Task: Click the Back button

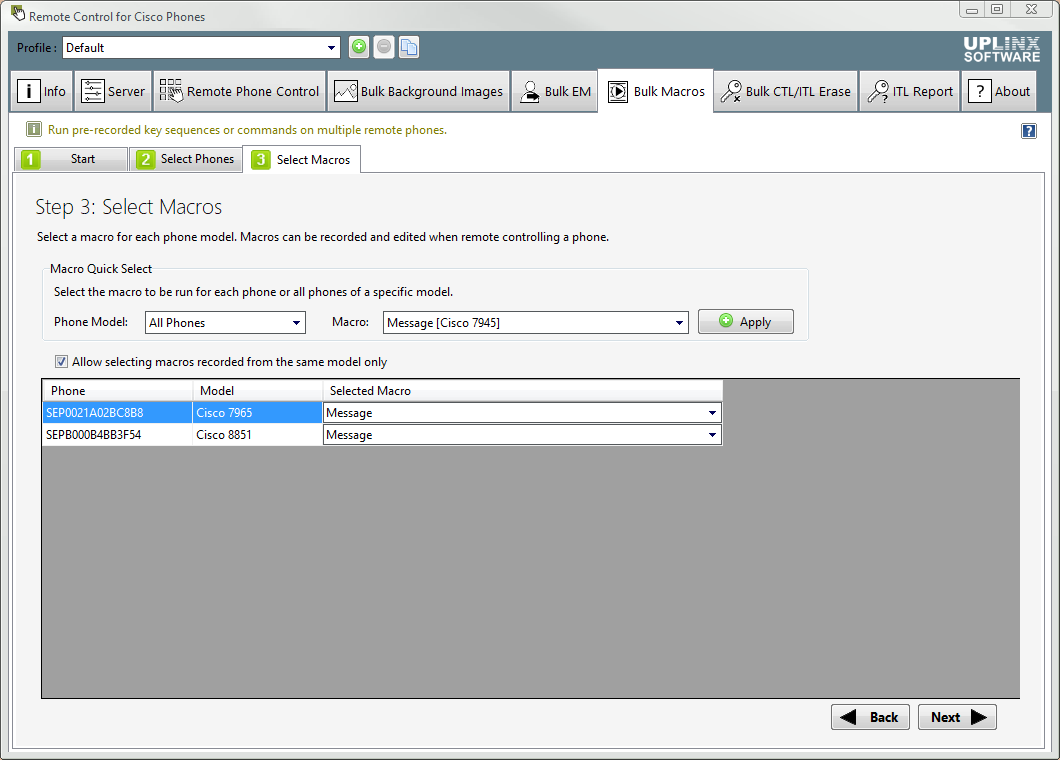Action: [870, 717]
